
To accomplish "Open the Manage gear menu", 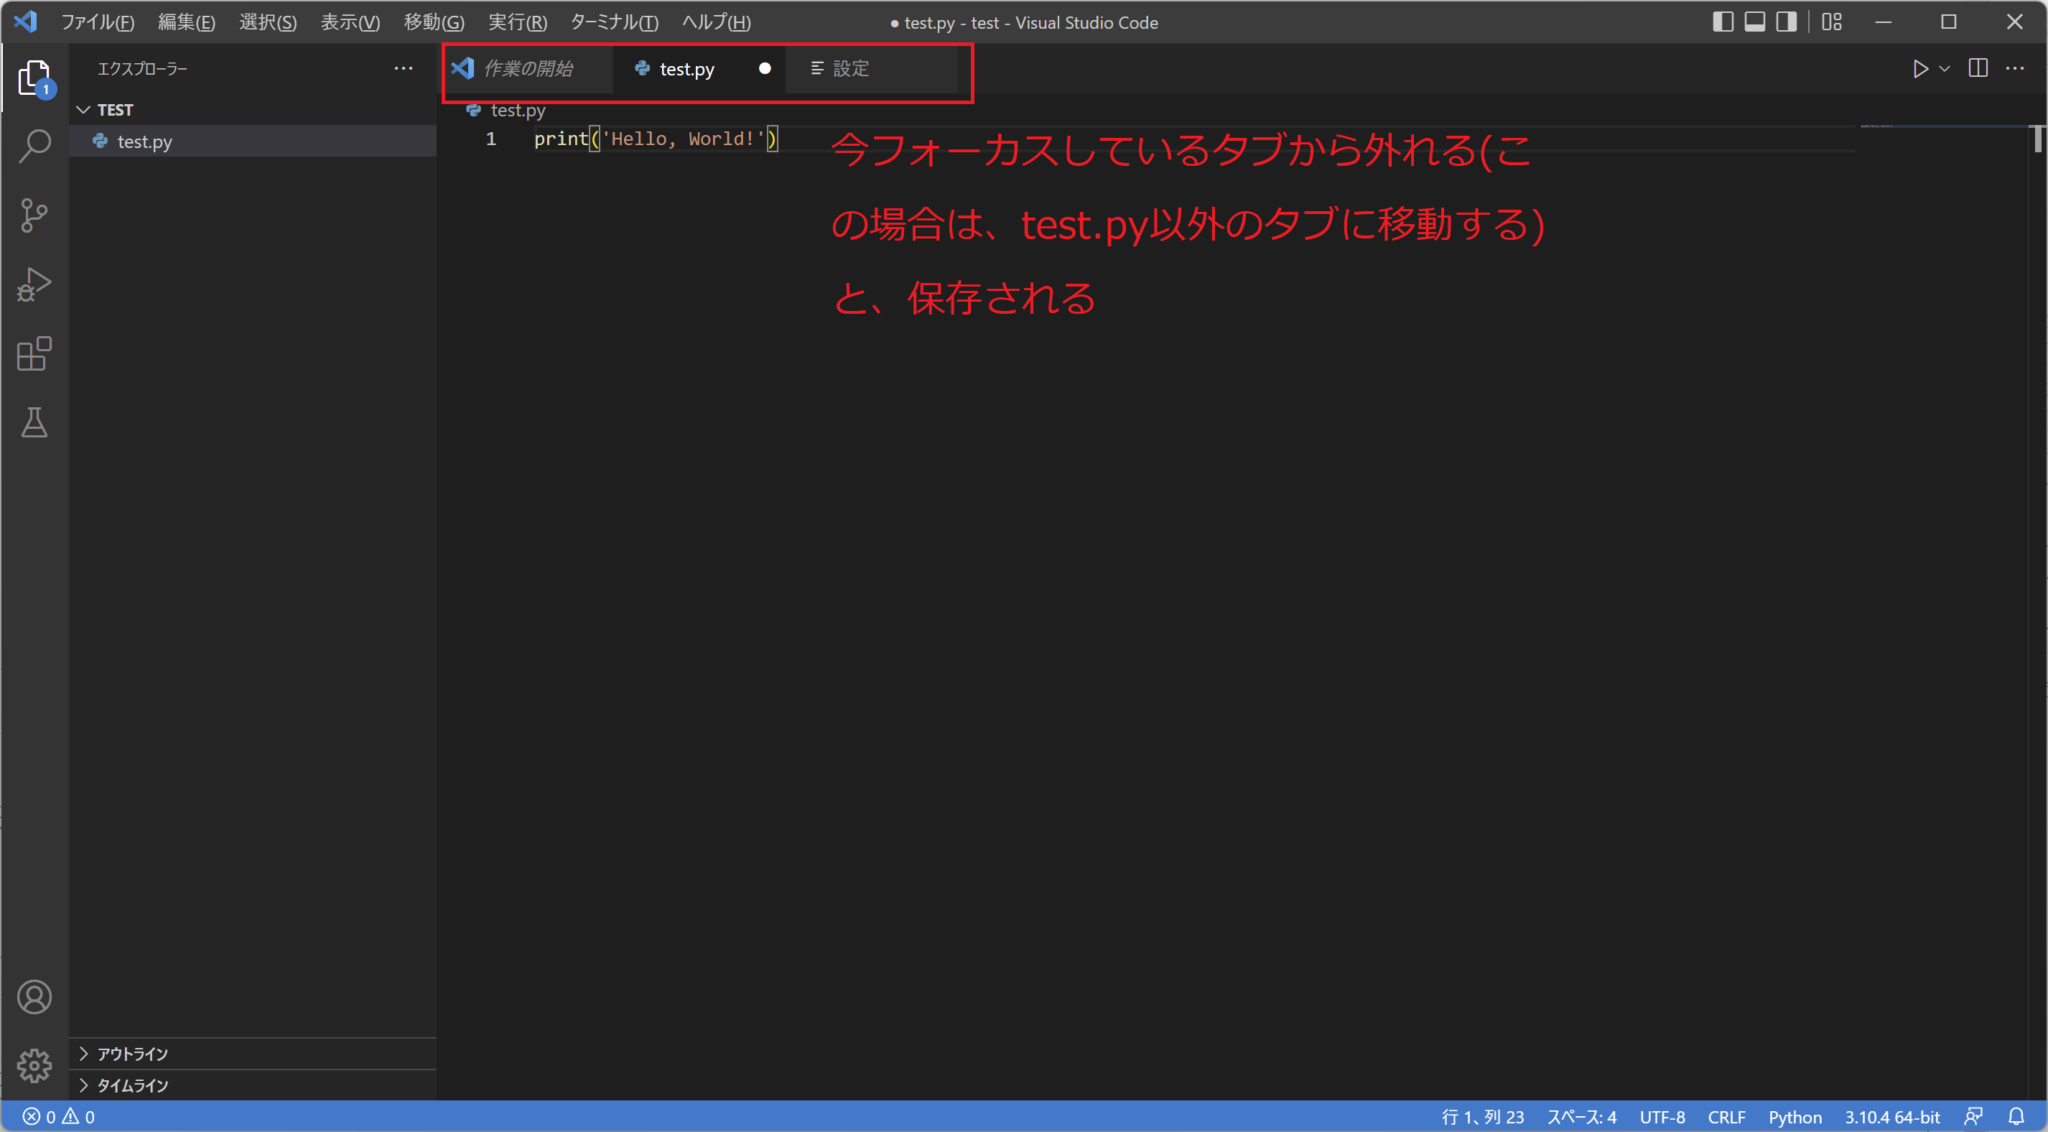I will pos(36,1066).
